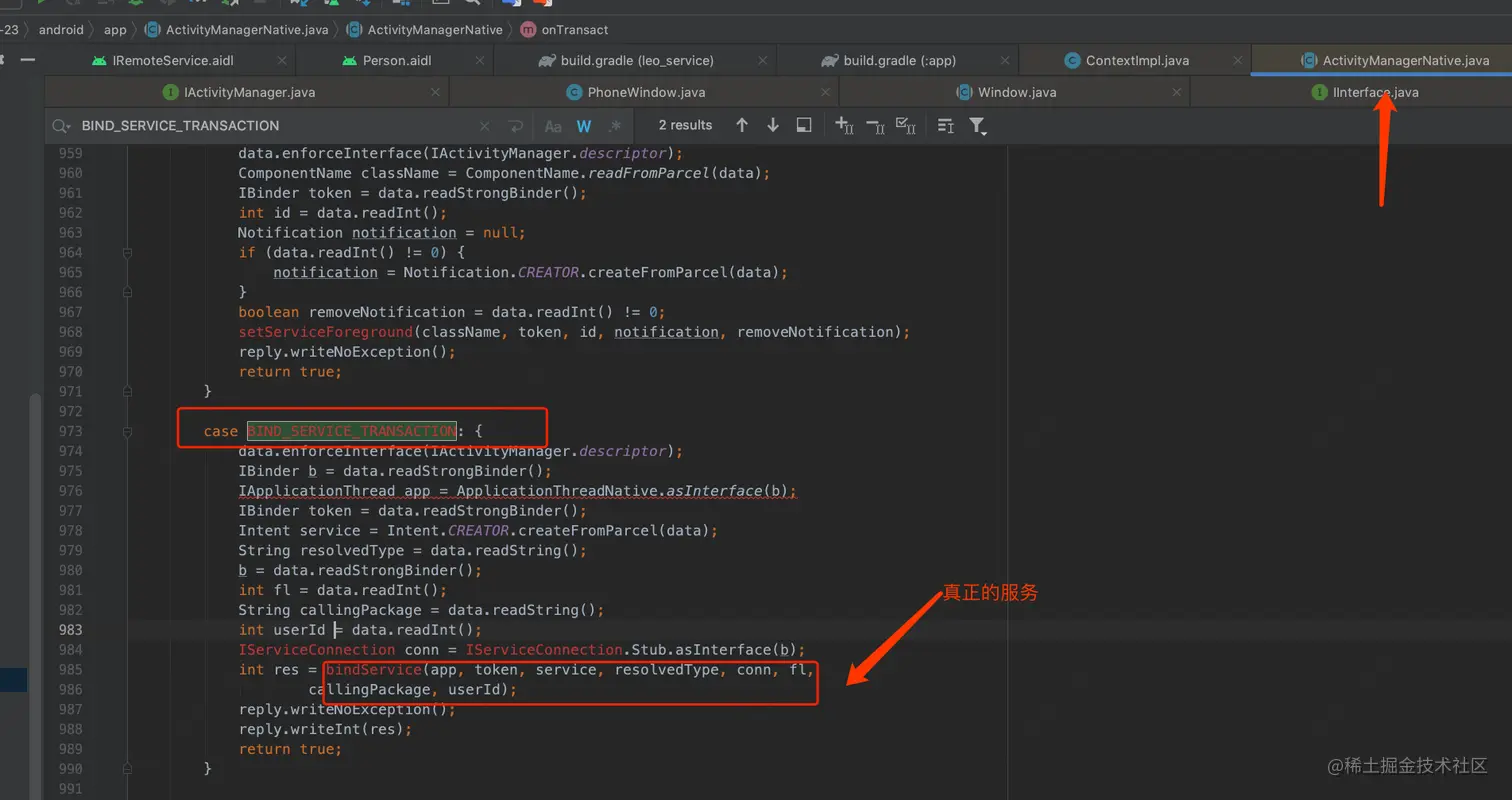Open results in Find tool window icon

tap(803, 125)
